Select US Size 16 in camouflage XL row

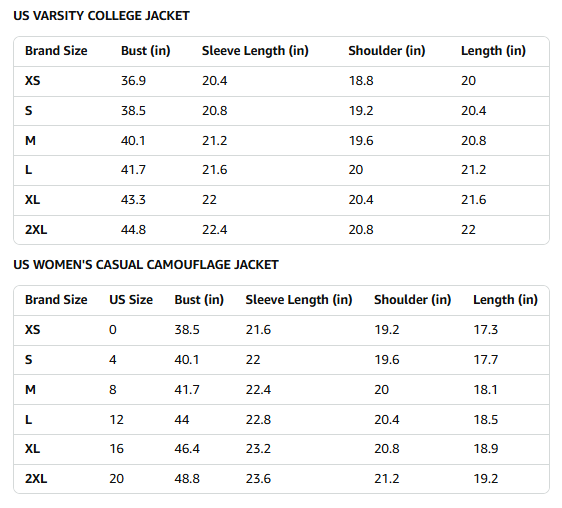[x=116, y=448]
